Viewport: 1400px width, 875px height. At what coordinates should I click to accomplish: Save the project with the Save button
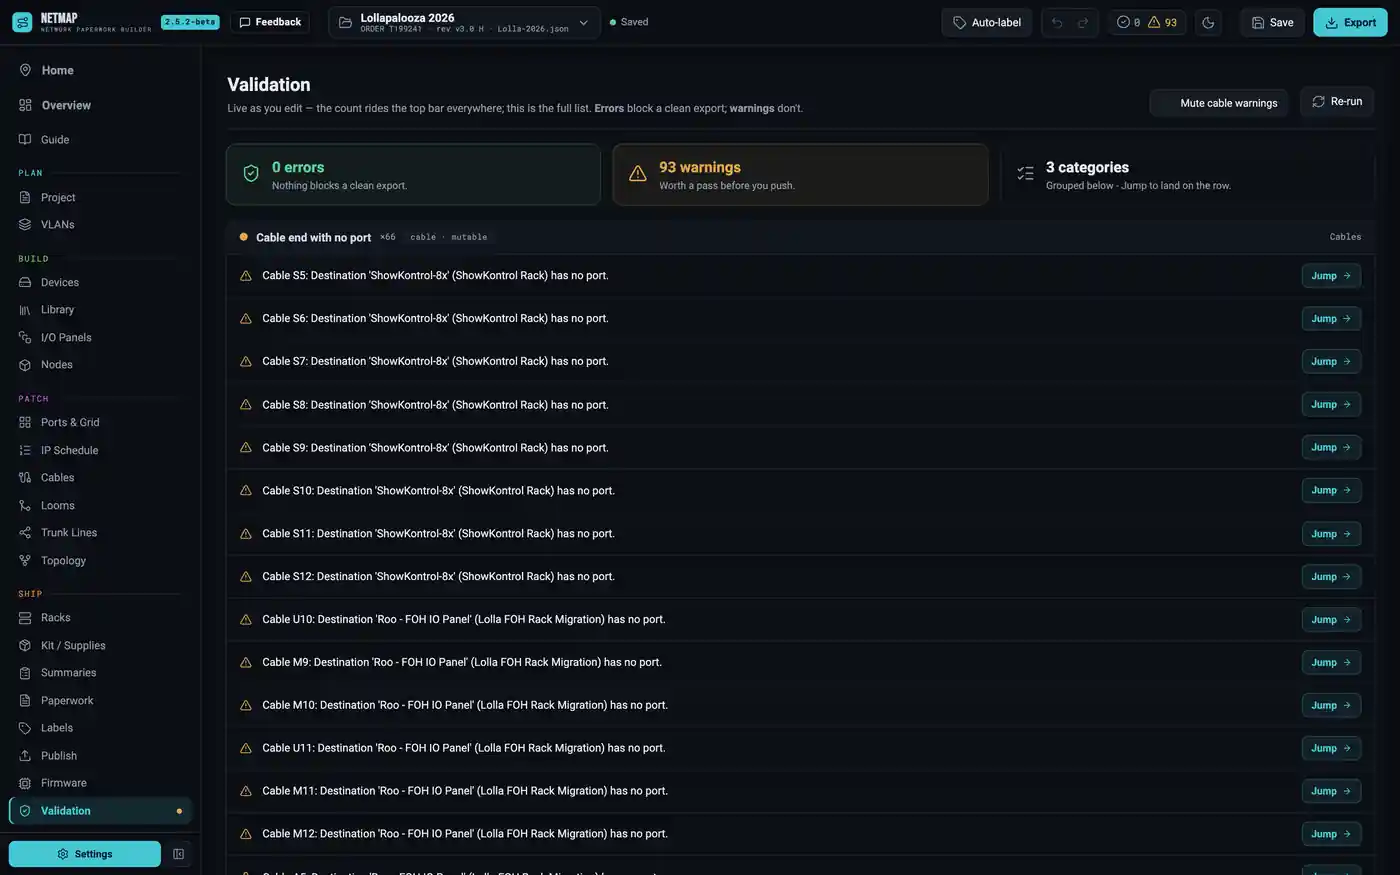1272,22
